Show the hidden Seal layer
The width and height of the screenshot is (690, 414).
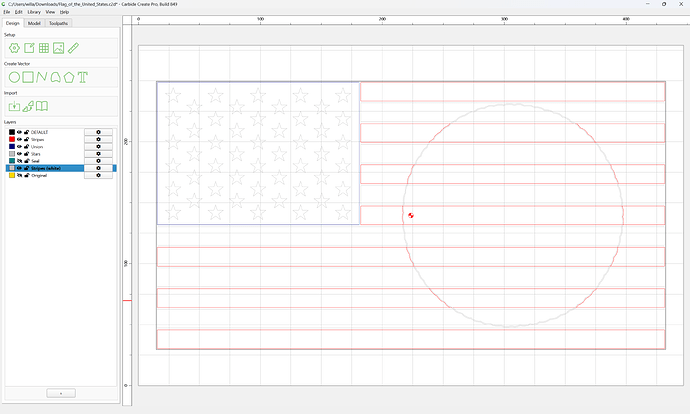[x=19, y=161]
